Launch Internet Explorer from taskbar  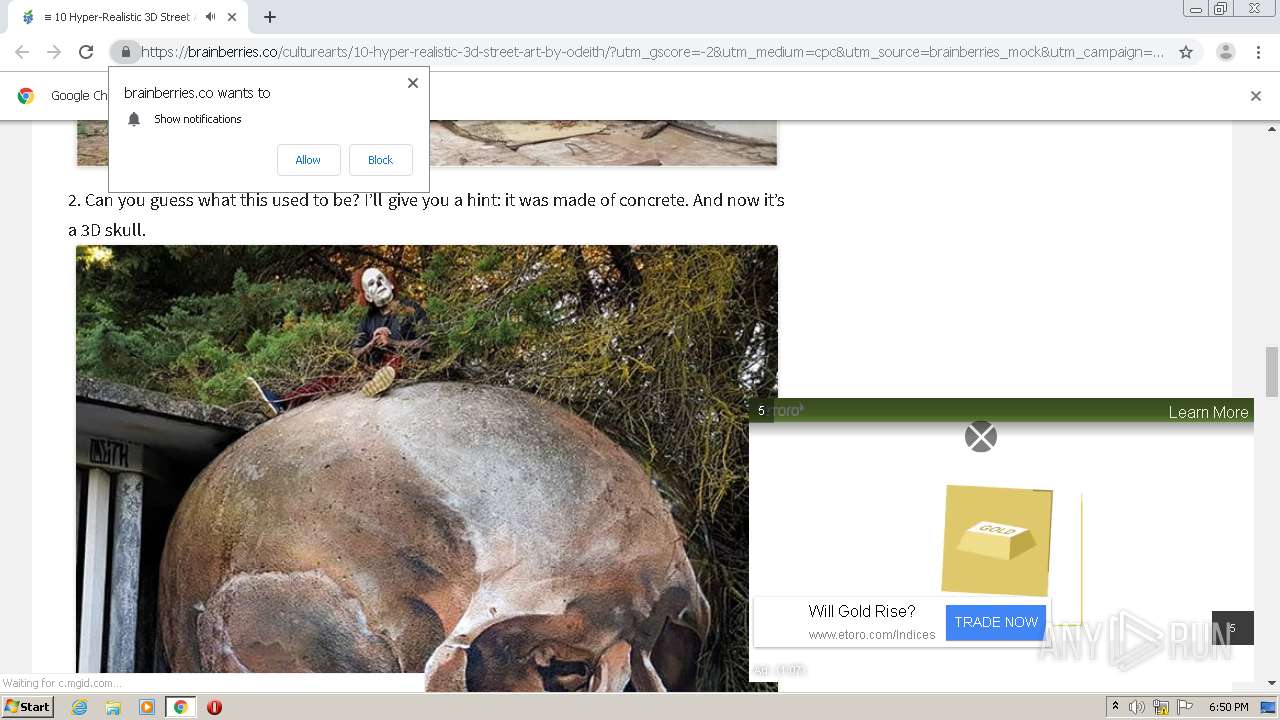coord(79,707)
